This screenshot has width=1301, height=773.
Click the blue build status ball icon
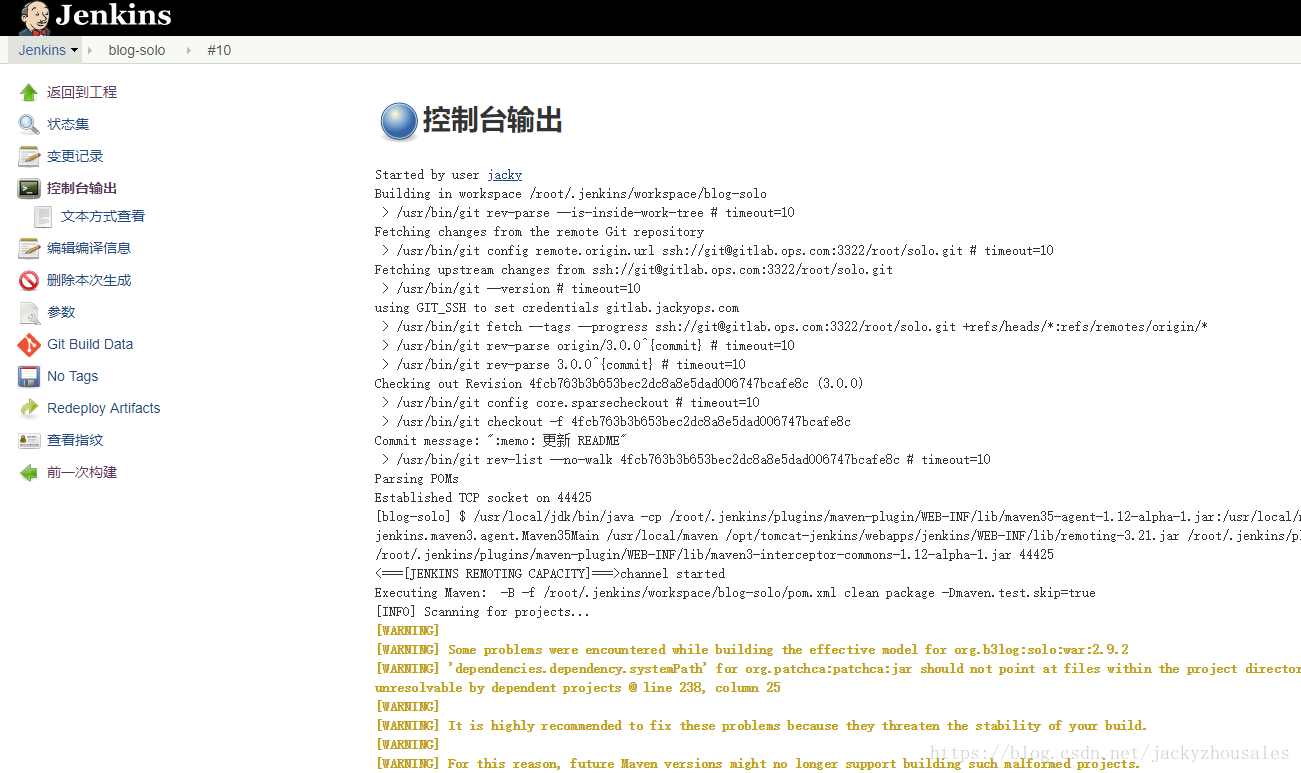(398, 122)
